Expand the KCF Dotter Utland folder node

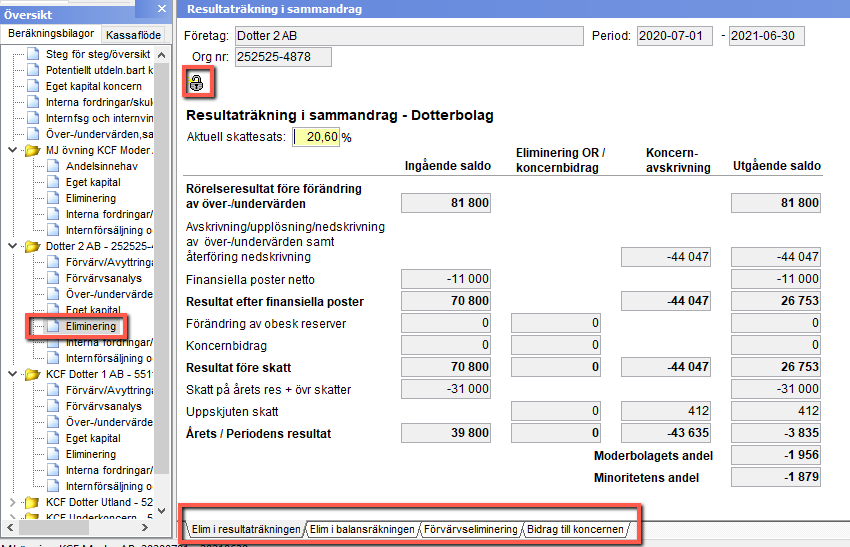point(13,502)
